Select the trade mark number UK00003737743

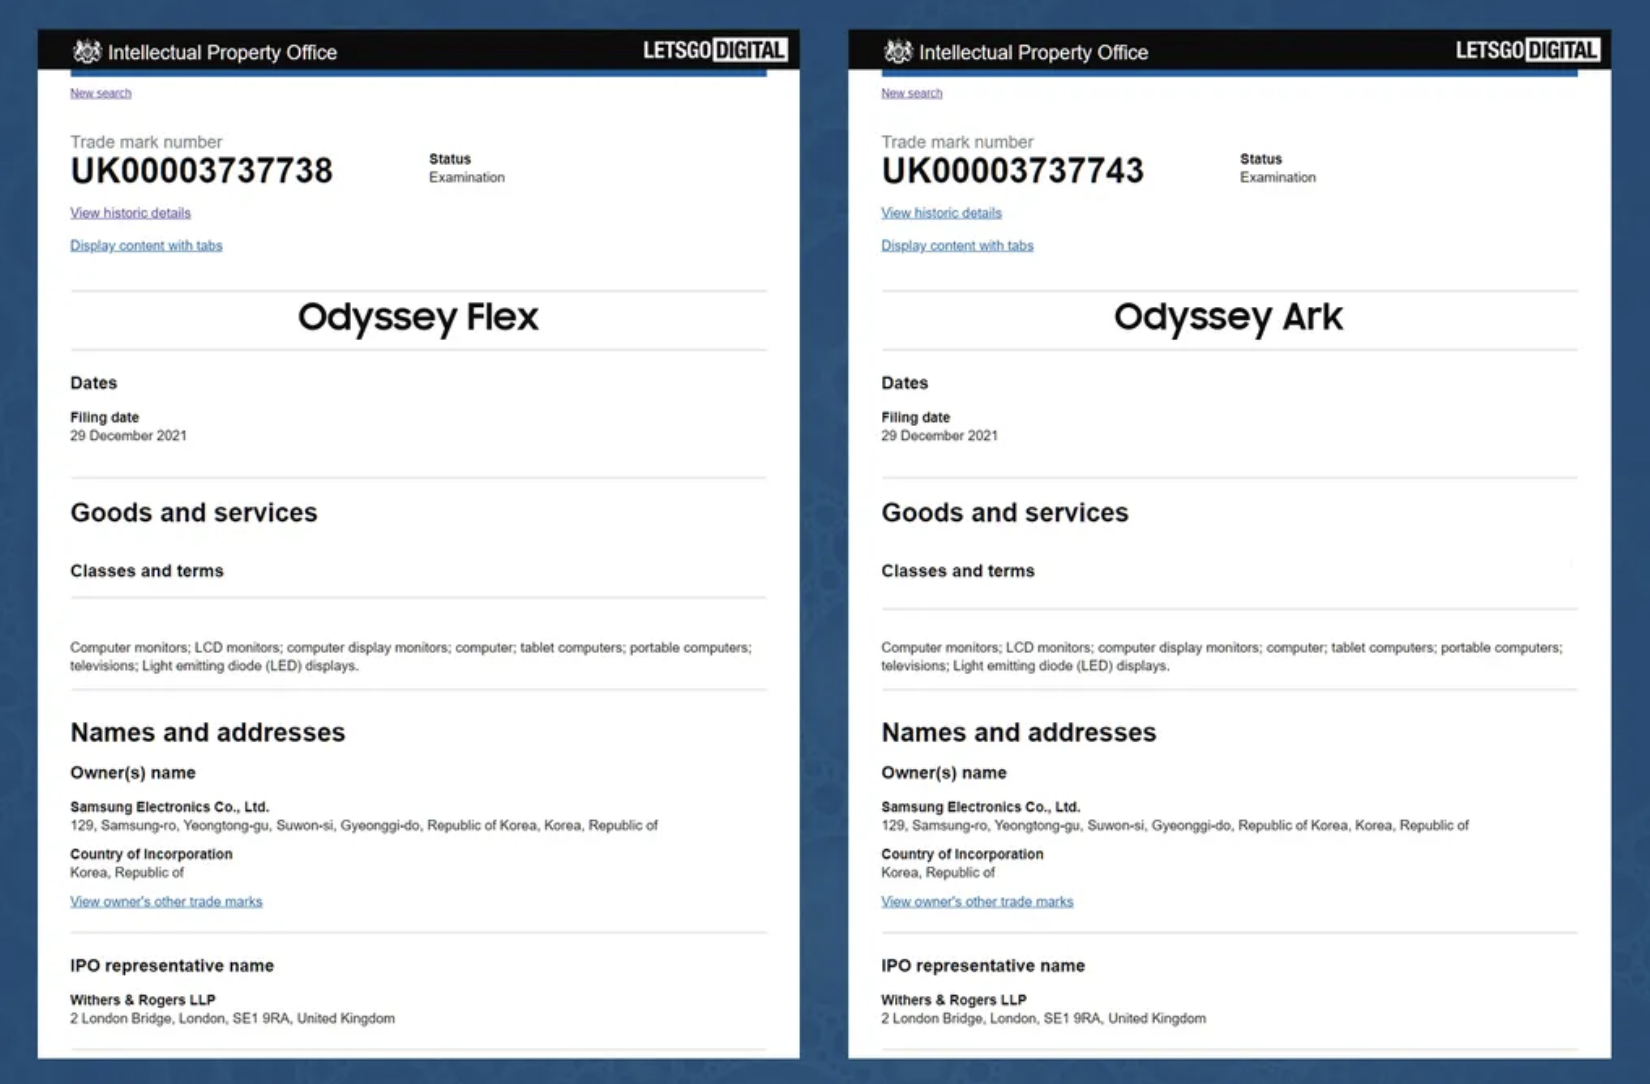(1012, 171)
